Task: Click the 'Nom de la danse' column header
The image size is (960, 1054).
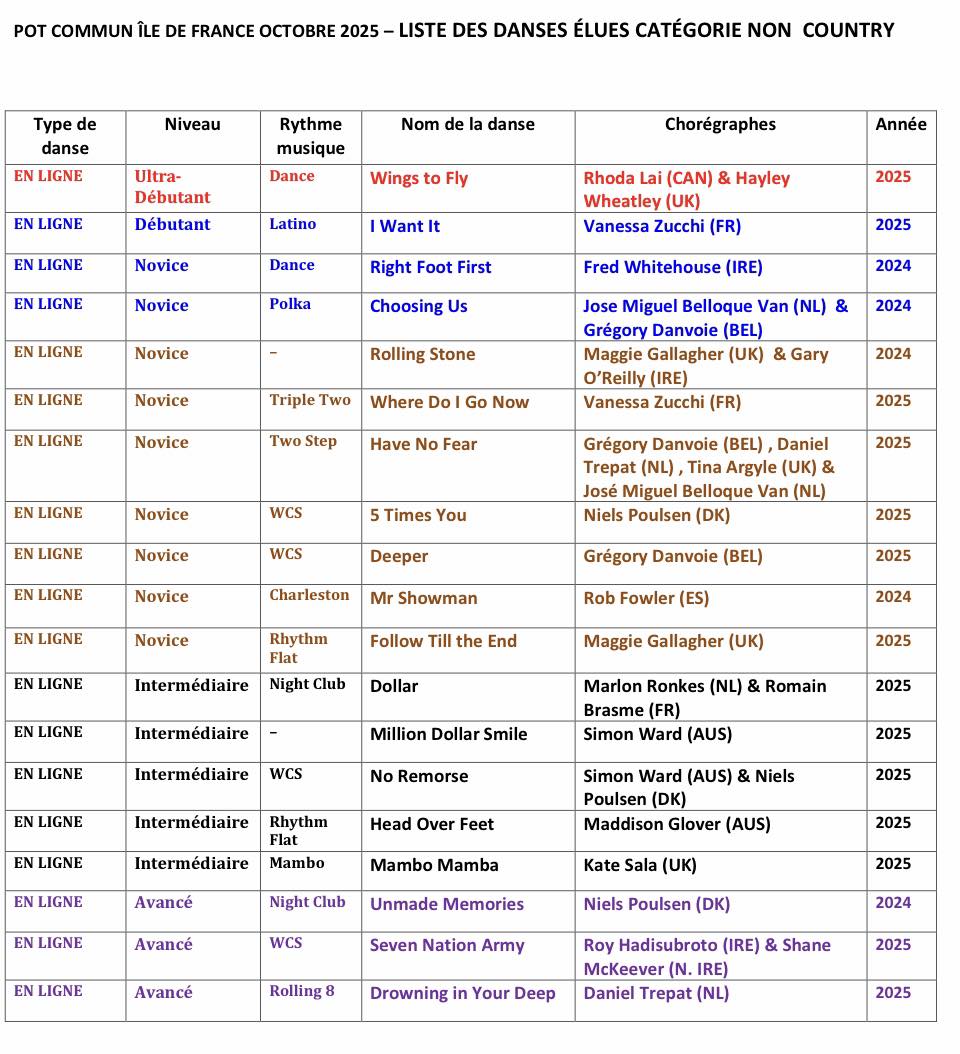Action: coord(467,125)
